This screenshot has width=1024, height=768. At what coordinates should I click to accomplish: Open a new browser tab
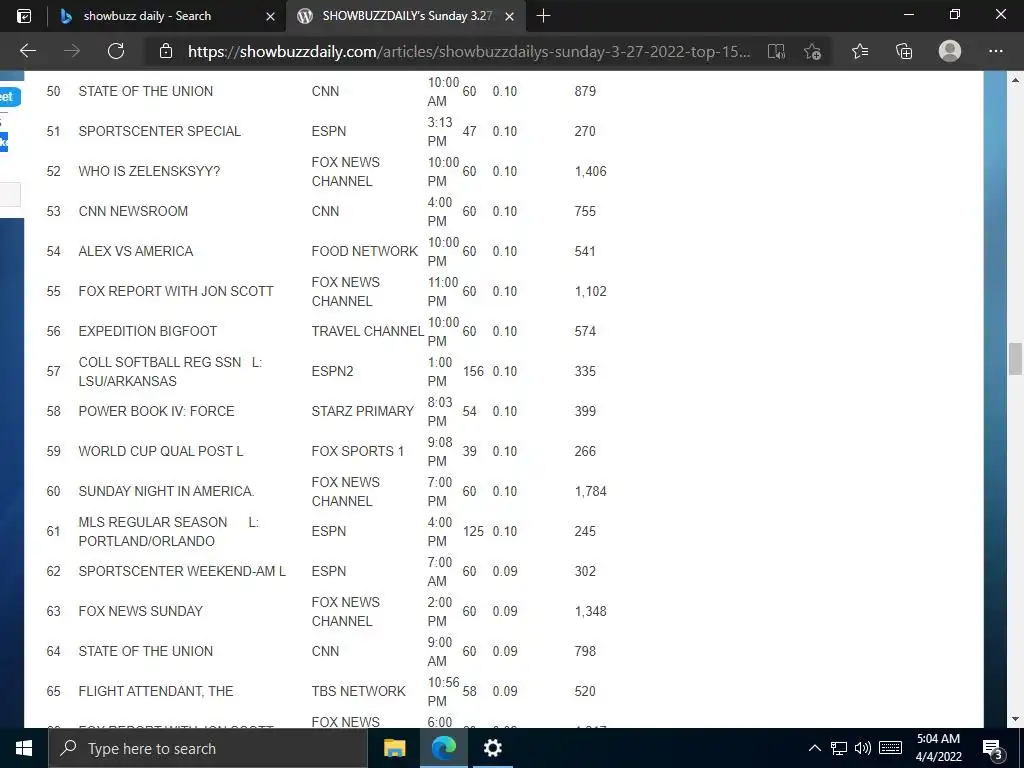[543, 16]
